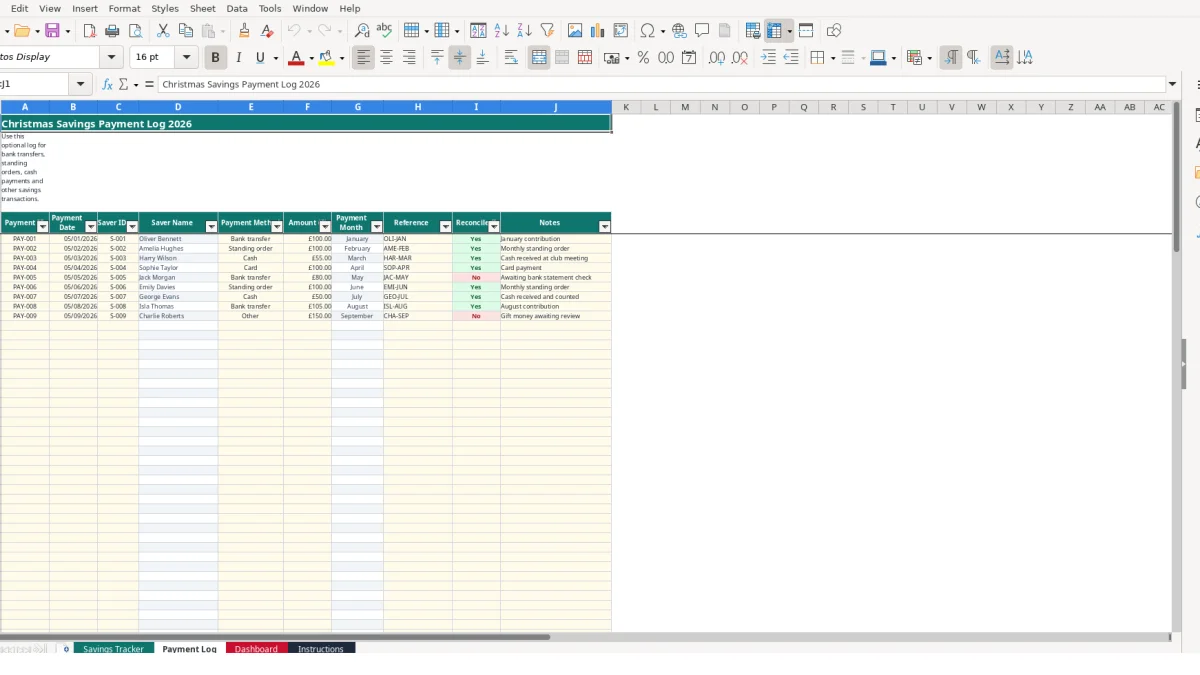Insert Chart icon in toolbar
Image resolution: width=1200 pixels, height=675 pixels.
tap(598, 31)
